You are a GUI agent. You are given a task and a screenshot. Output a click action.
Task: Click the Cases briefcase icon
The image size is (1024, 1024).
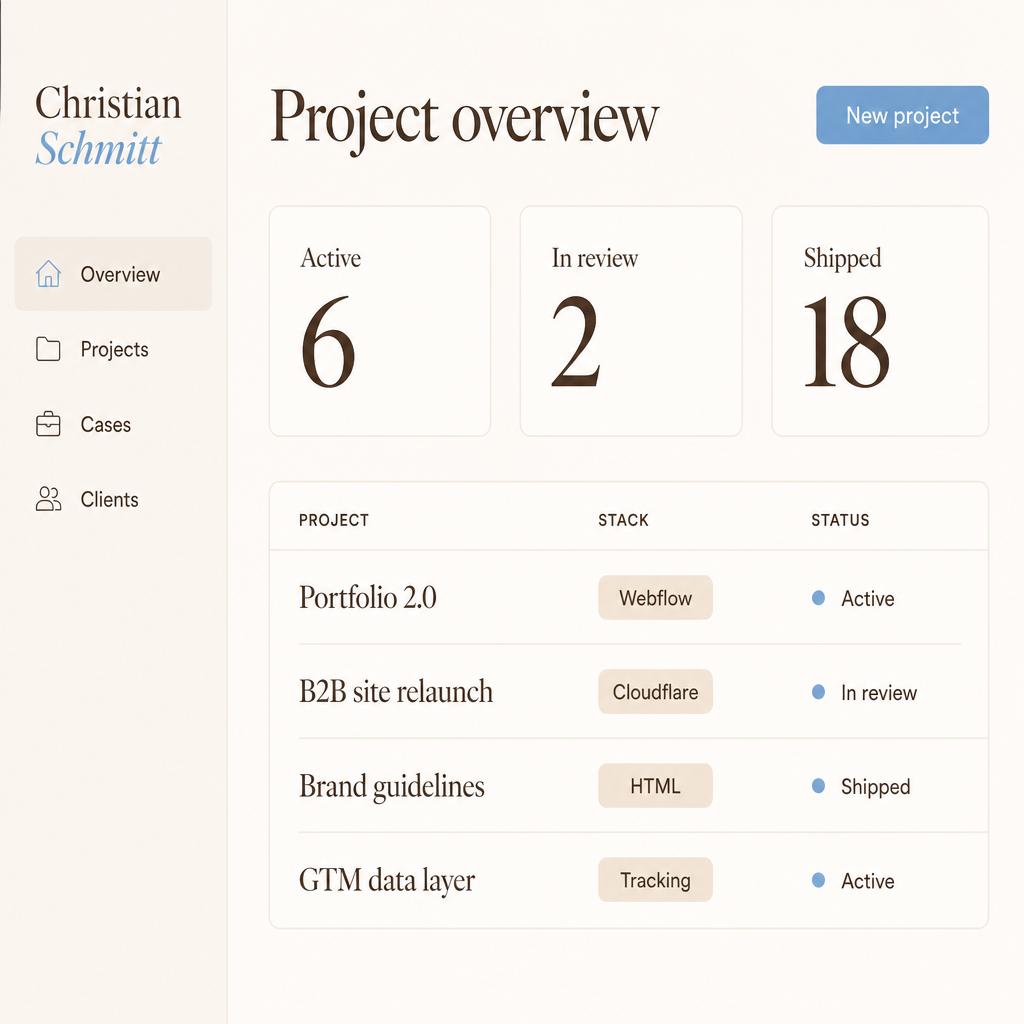coord(48,424)
